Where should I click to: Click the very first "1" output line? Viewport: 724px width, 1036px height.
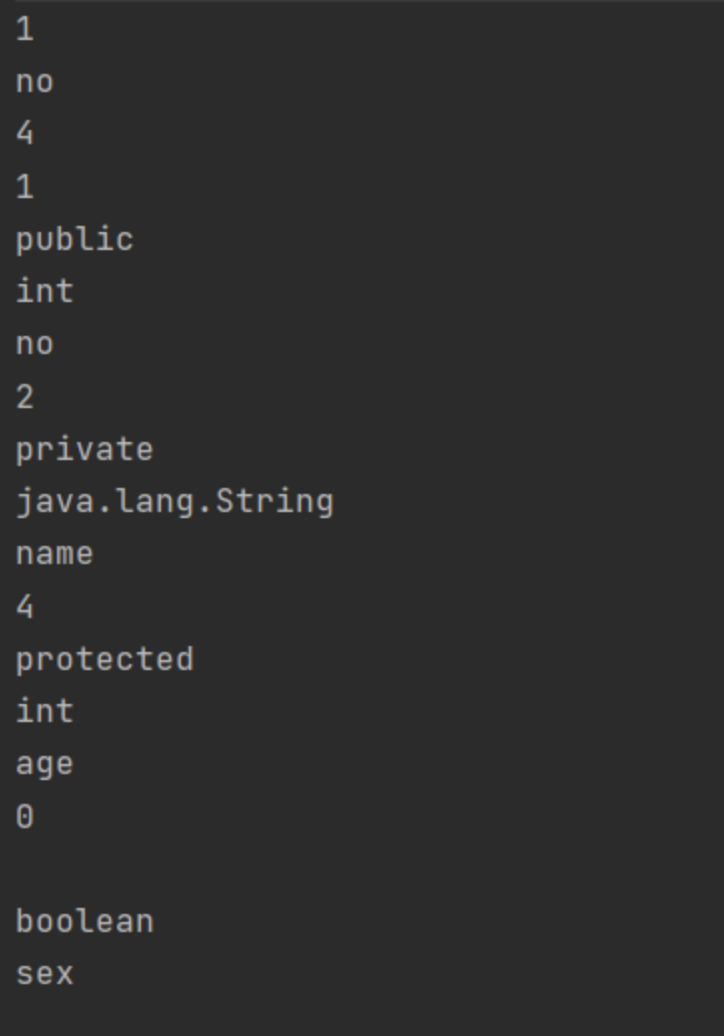tap(25, 30)
